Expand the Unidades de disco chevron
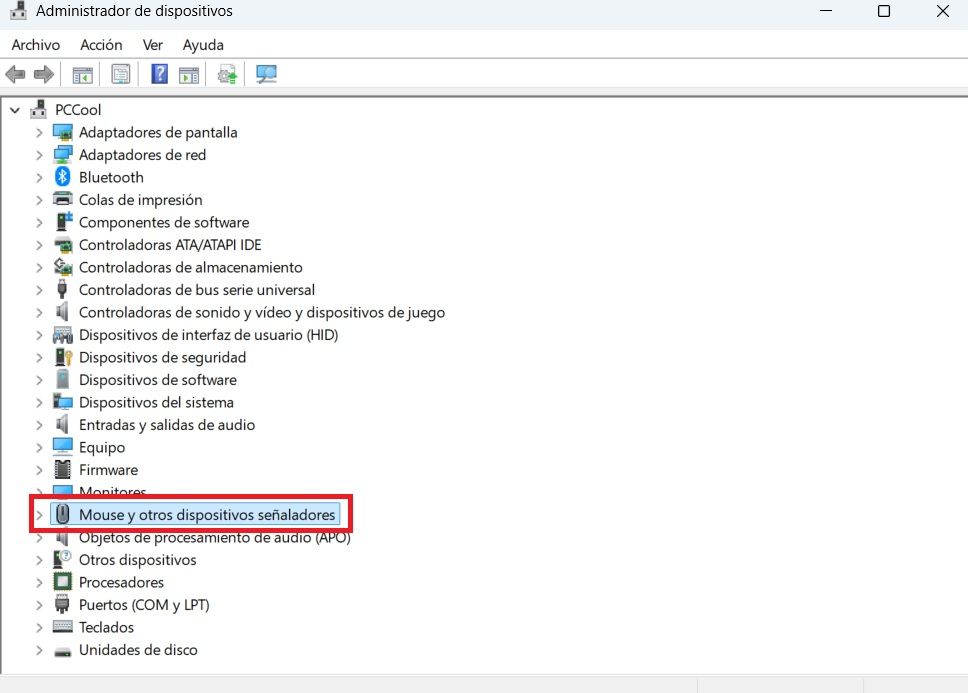968x693 pixels. point(39,650)
